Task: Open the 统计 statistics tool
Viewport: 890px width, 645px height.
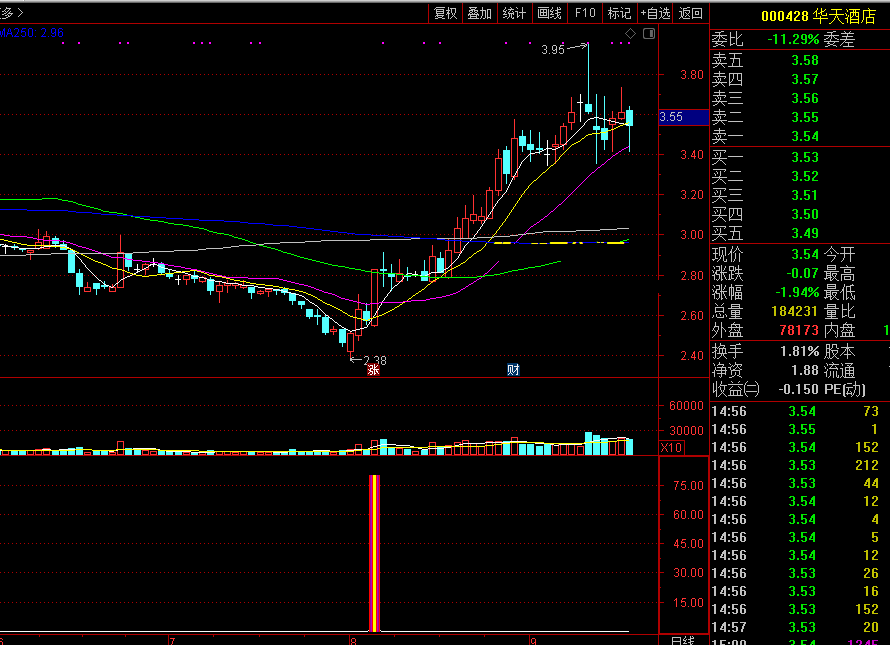Action: pyautogui.click(x=514, y=13)
